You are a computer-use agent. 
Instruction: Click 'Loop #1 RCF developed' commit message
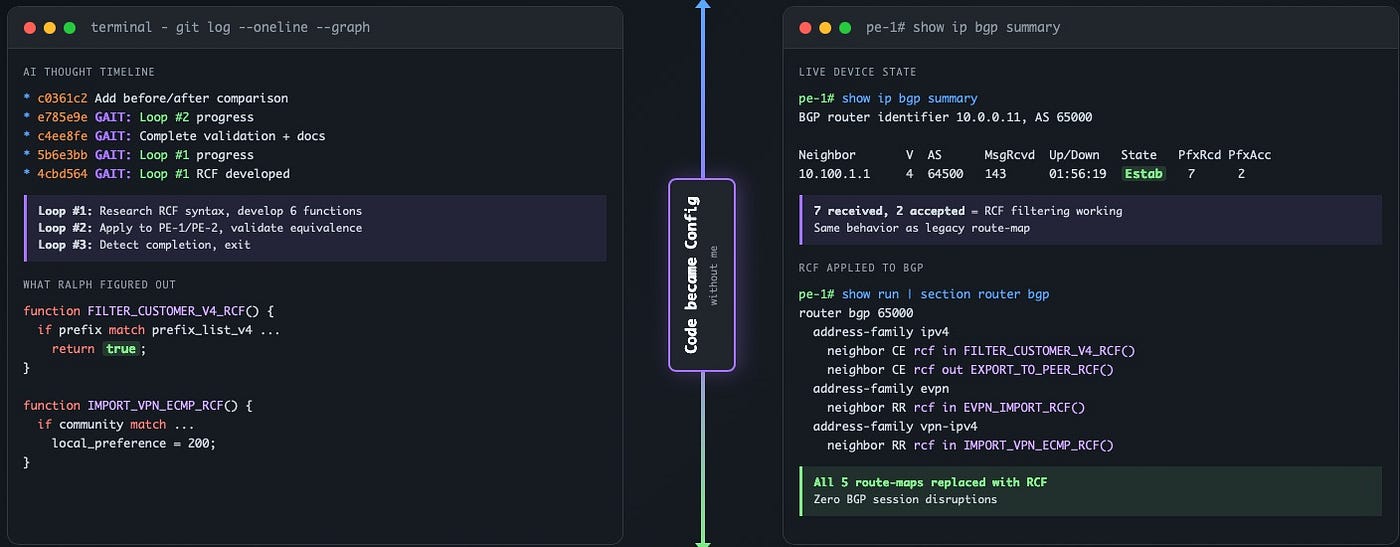click(214, 174)
